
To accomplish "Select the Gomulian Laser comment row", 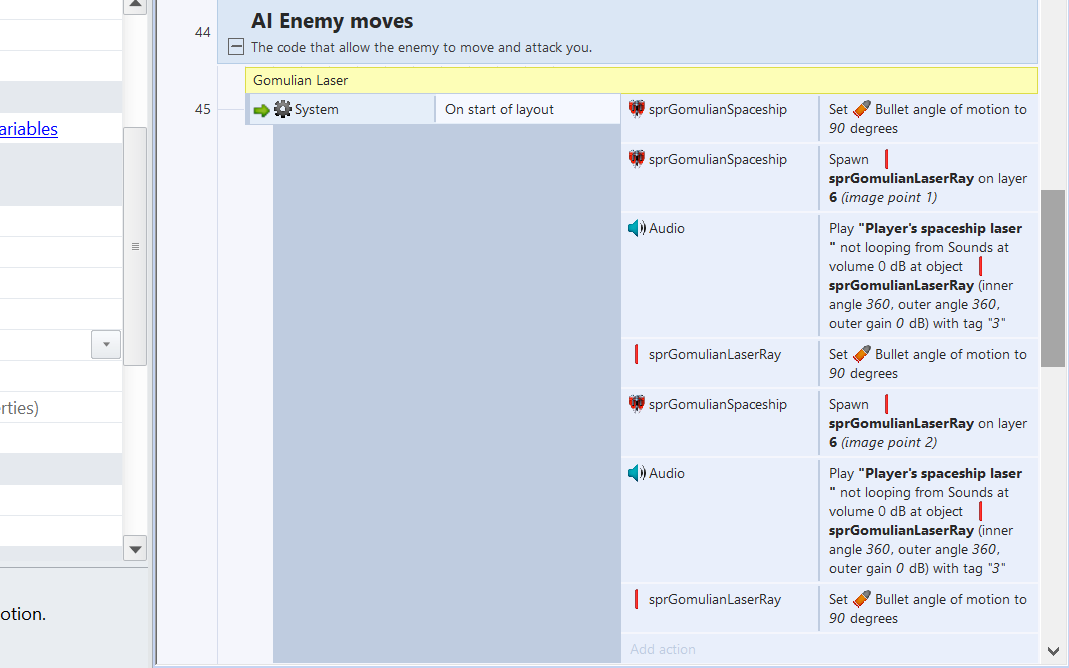I will [640, 80].
